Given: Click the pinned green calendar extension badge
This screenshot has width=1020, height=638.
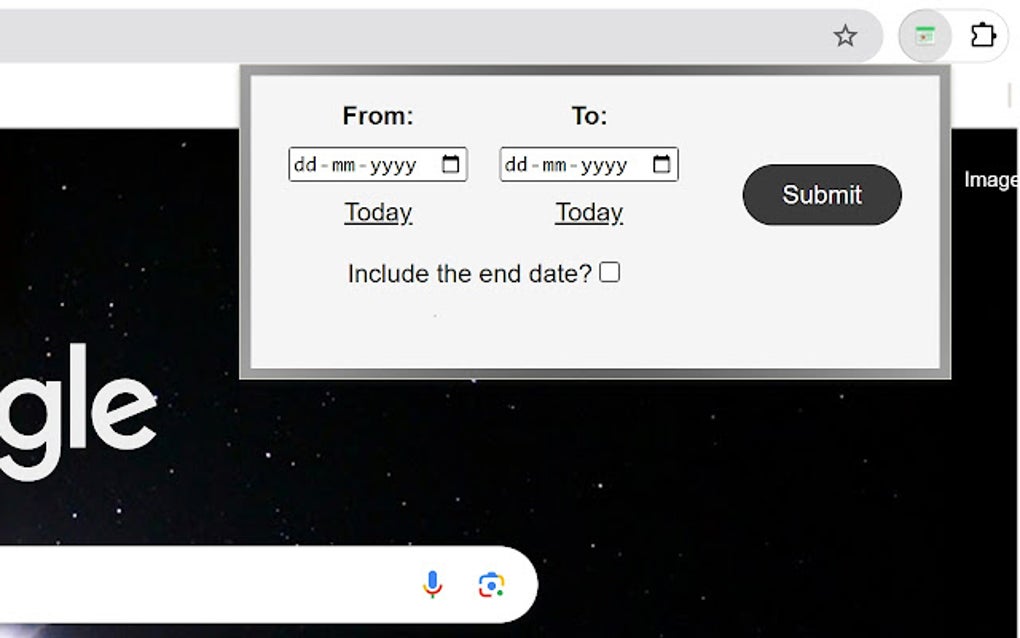Looking at the screenshot, I should point(922,35).
